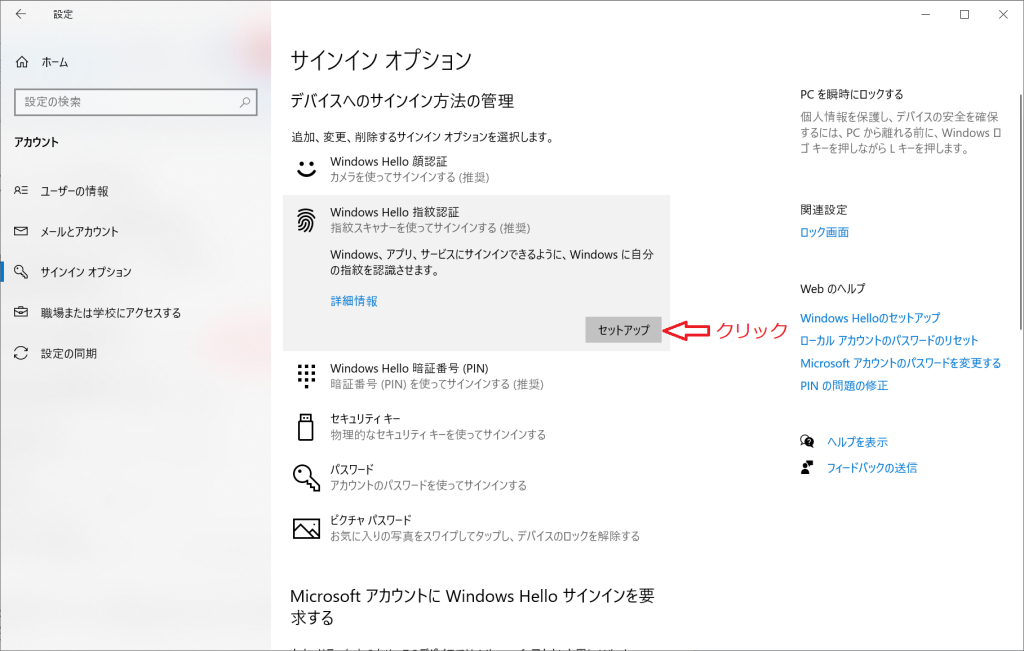This screenshot has width=1024, height=651.
Task: Minimize the 設定 window
Action: 925,14
